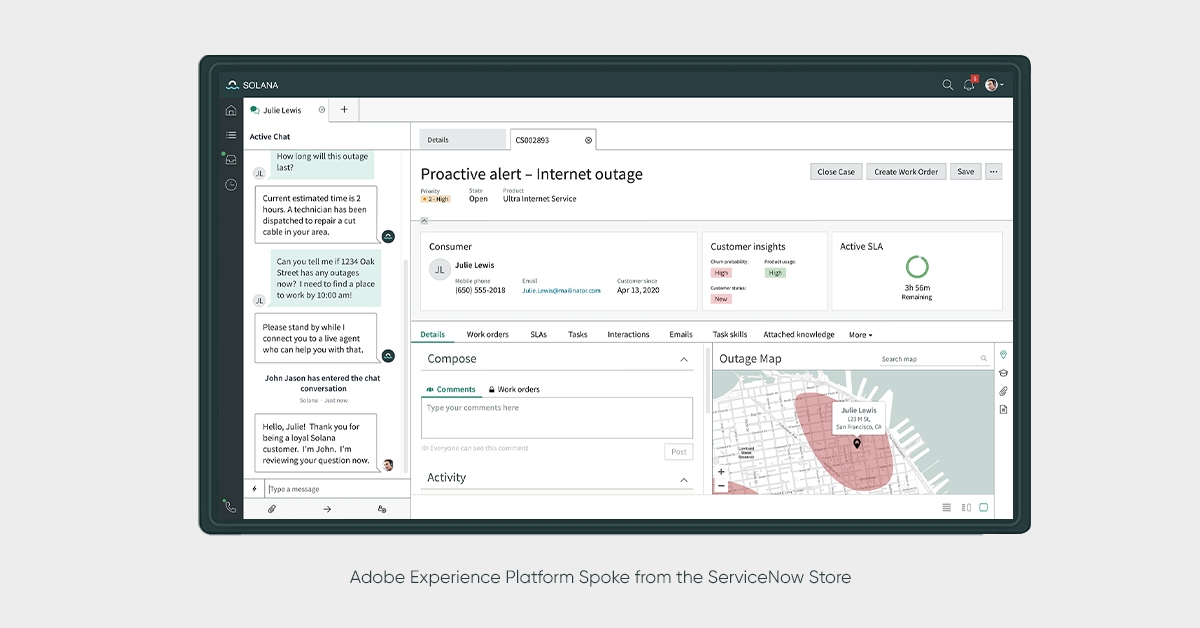Open the Task skills tab

(730, 334)
